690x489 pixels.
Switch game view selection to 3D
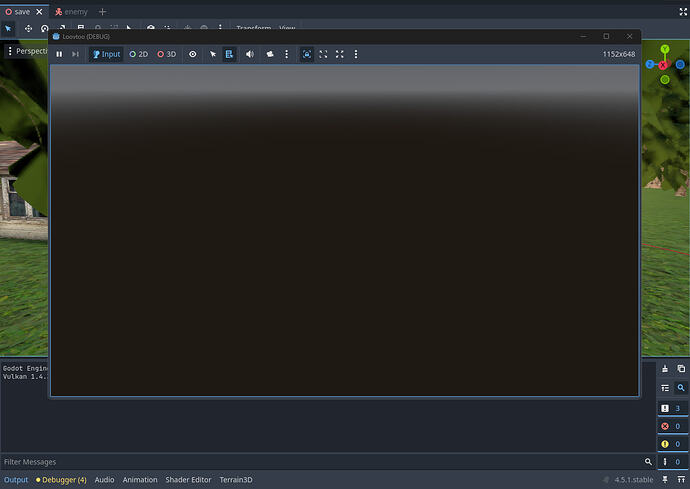coord(166,54)
